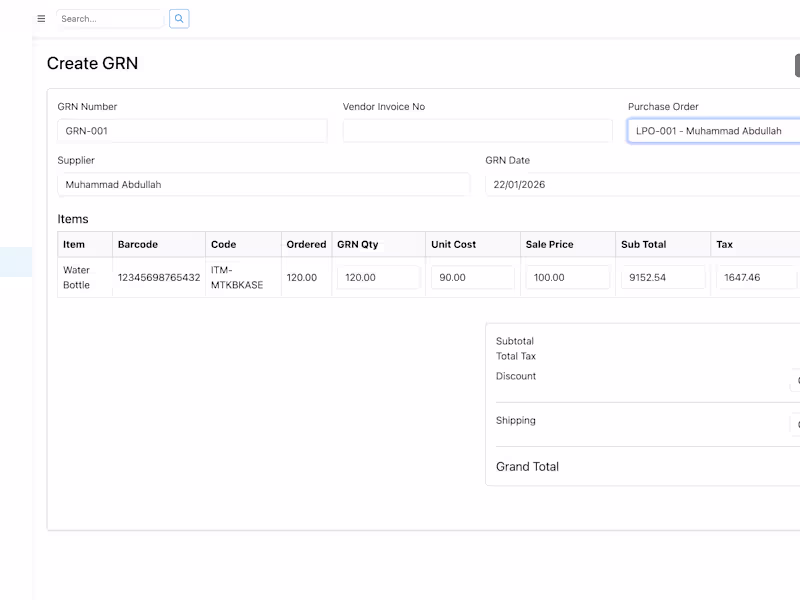This screenshot has width=800, height=600.
Task: Click the Vendor Invoice No field
Action: (477, 131)
